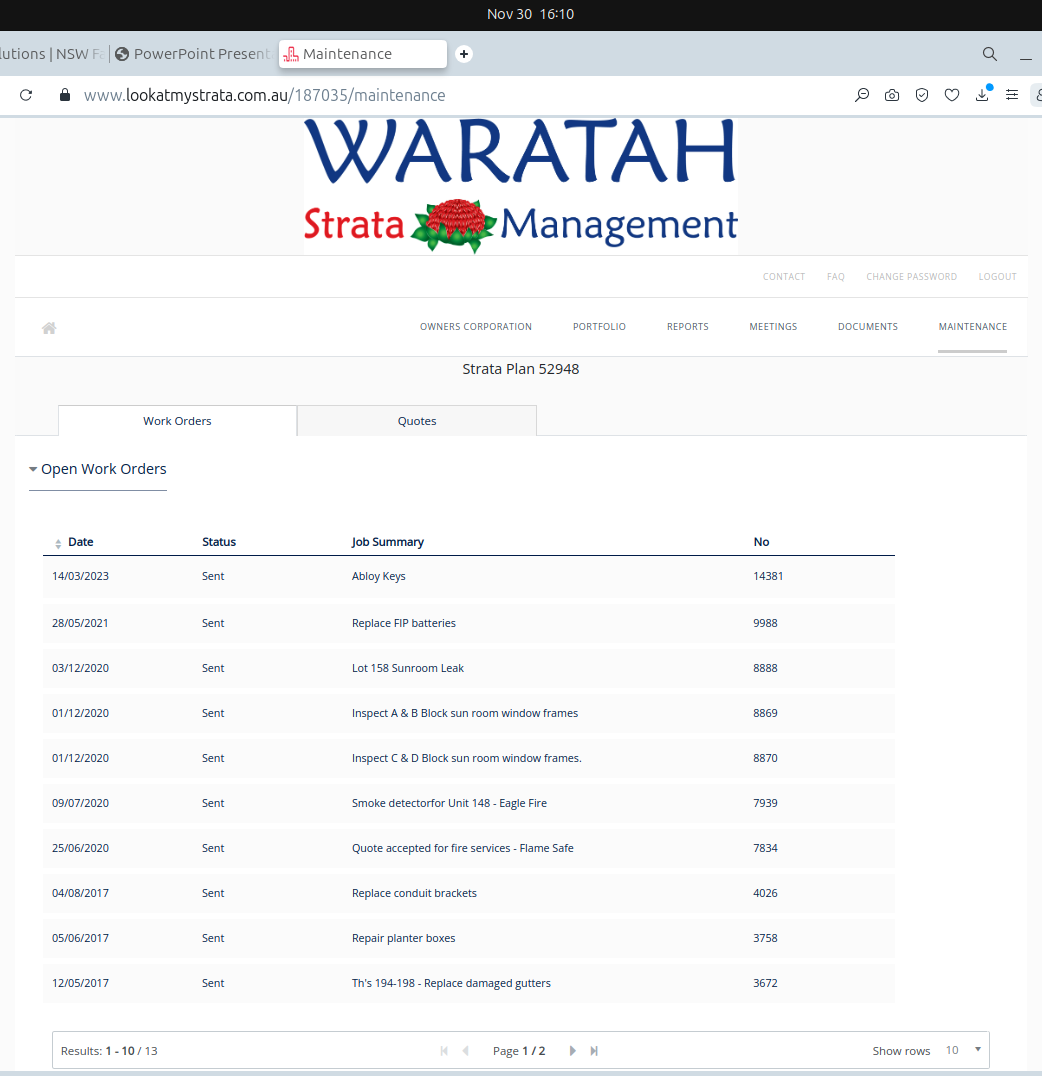This screenshot has height=1076, width=1042.
Task: Click the heart bookmarks icon
Action: click(951, 95)
